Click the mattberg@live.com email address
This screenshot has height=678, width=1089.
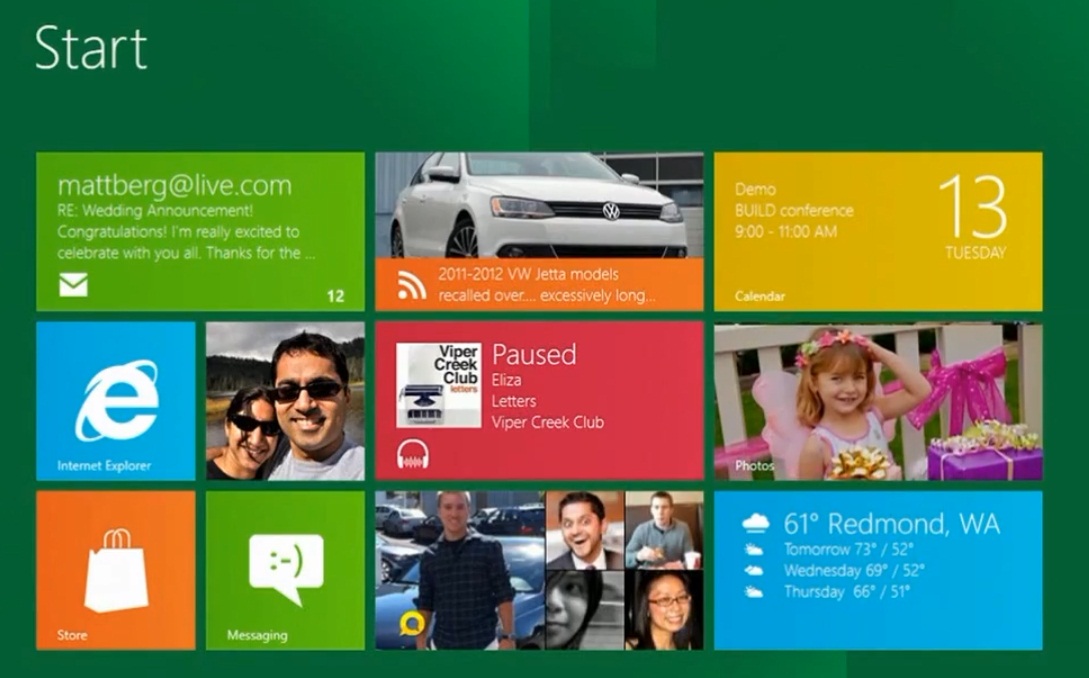[175, 185]
